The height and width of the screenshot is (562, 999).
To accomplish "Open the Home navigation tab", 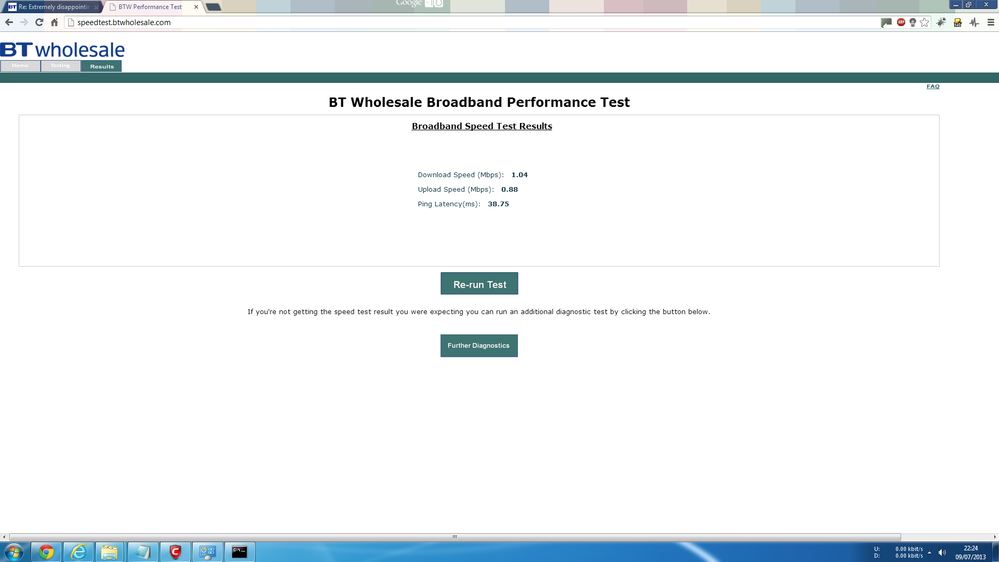I will click(x=20, y=66).
